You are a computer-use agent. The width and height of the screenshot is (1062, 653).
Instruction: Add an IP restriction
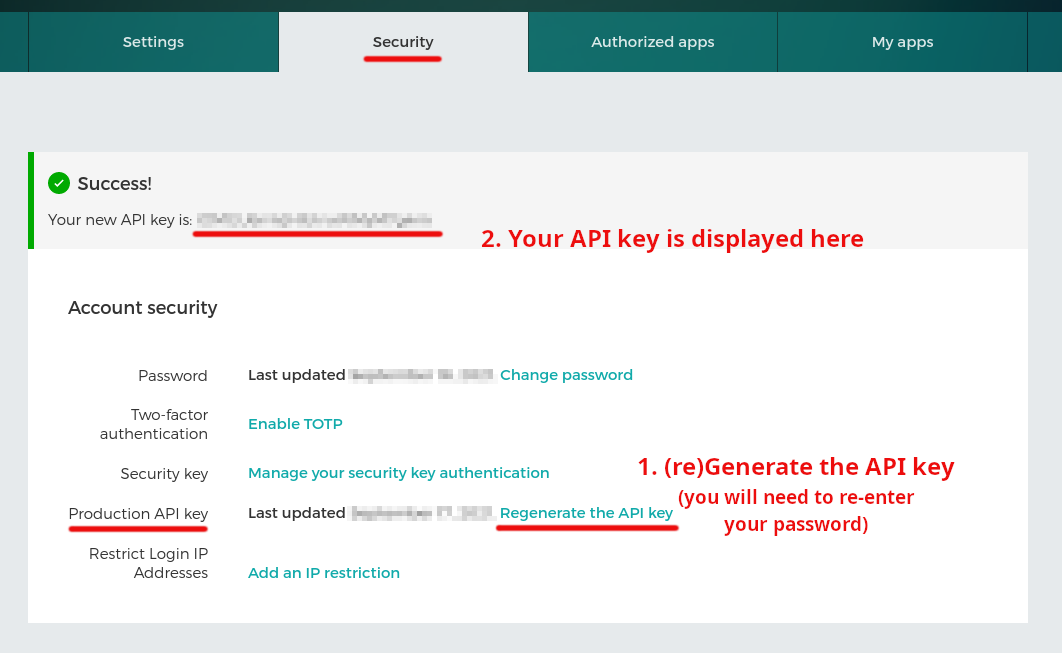click(x=323, y=573)
